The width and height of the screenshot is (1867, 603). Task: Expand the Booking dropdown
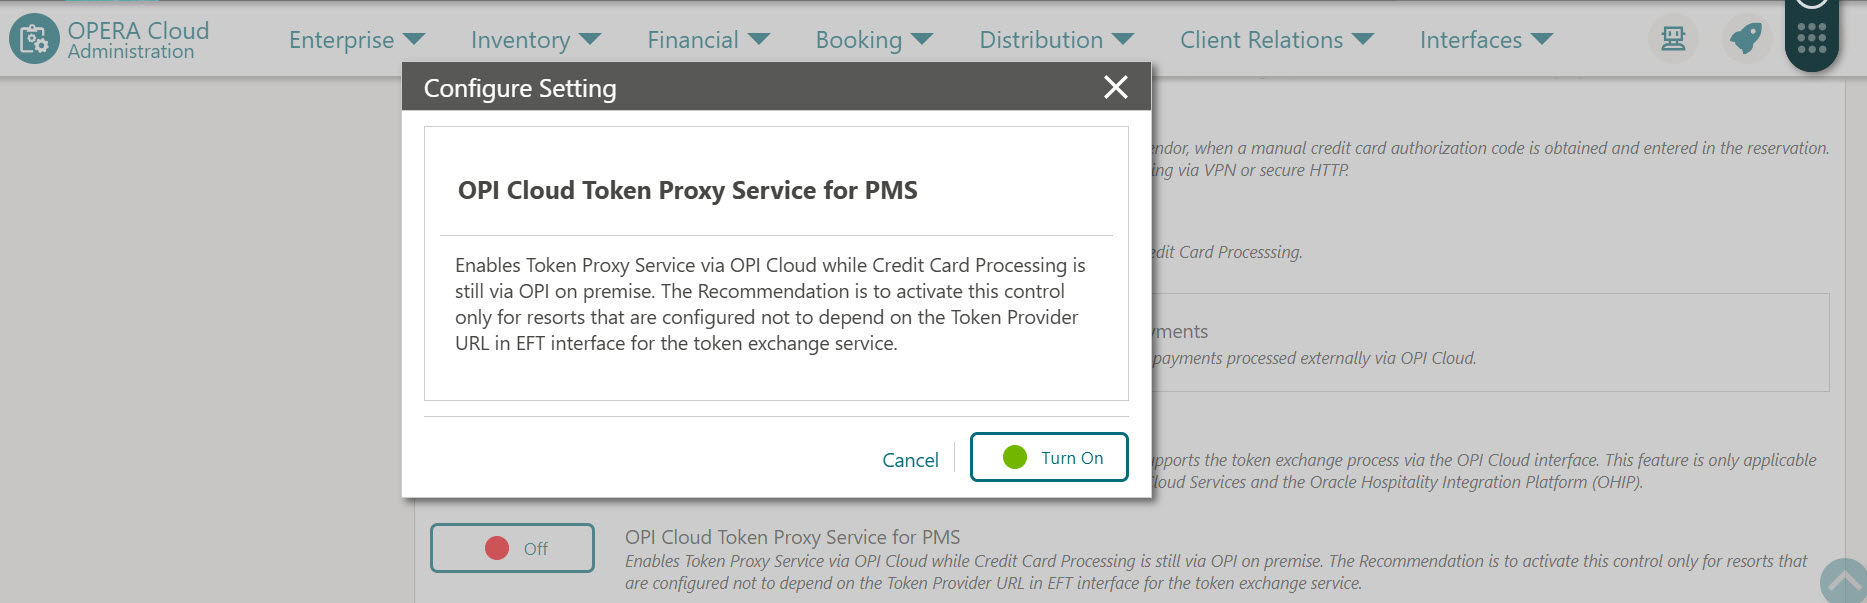point(873,39)
